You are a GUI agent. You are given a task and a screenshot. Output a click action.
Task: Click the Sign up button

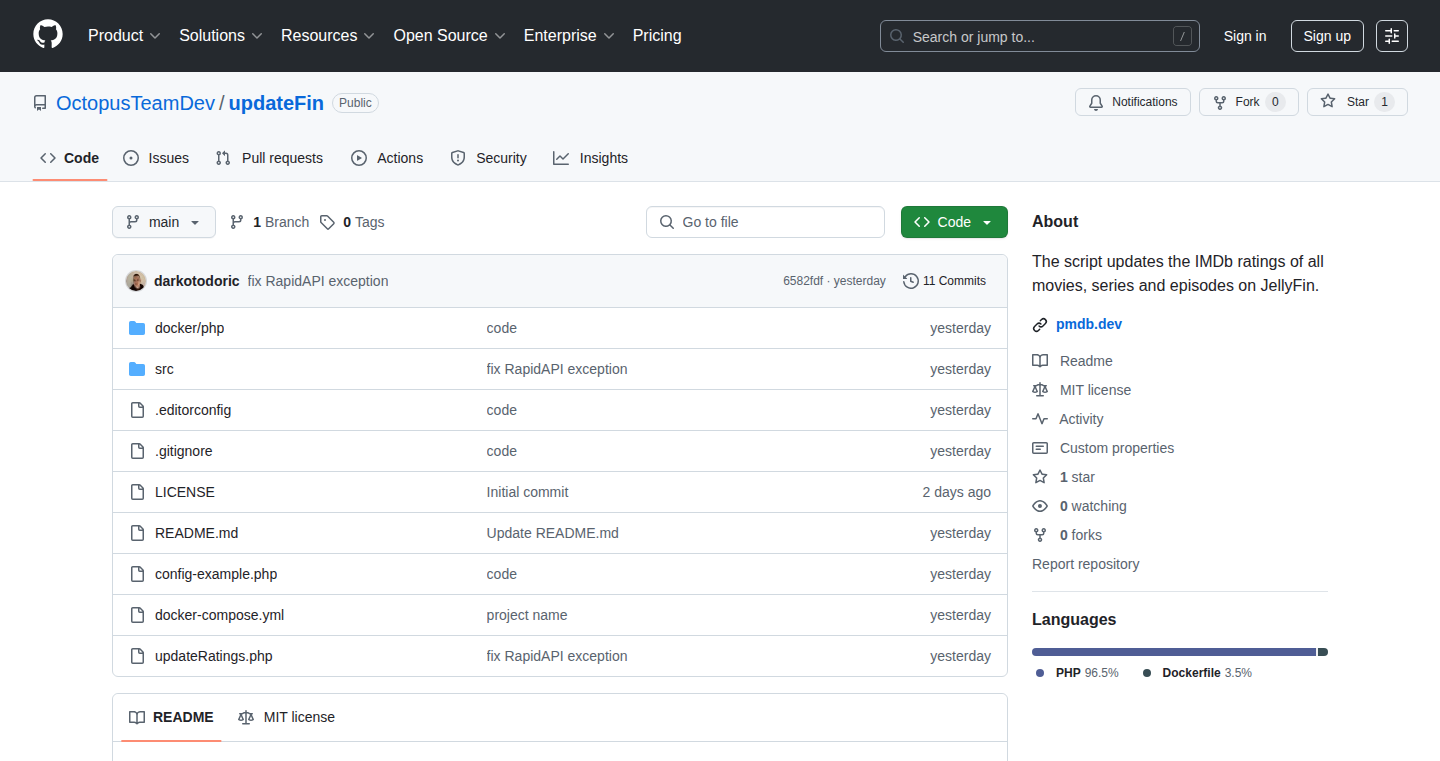(x=1327, y=36)
